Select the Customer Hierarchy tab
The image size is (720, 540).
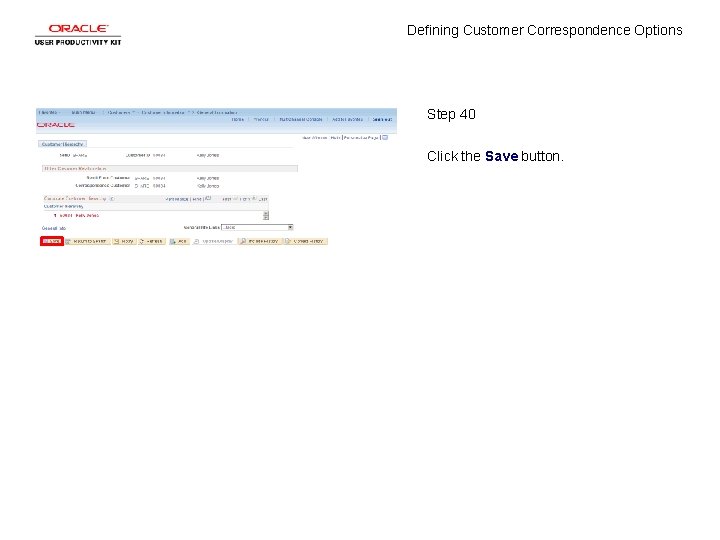click(62, 144)
